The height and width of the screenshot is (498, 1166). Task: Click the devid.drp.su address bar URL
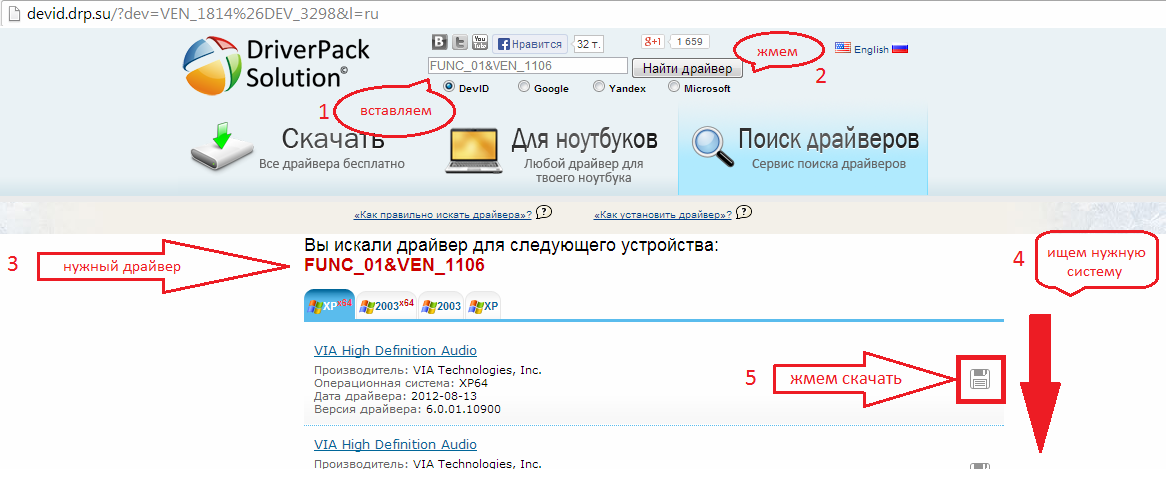[x=203, y=14]
